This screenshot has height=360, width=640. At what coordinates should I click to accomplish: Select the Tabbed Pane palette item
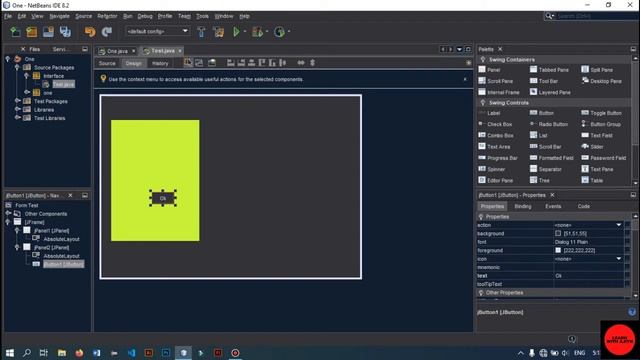(x=549, y=70)
